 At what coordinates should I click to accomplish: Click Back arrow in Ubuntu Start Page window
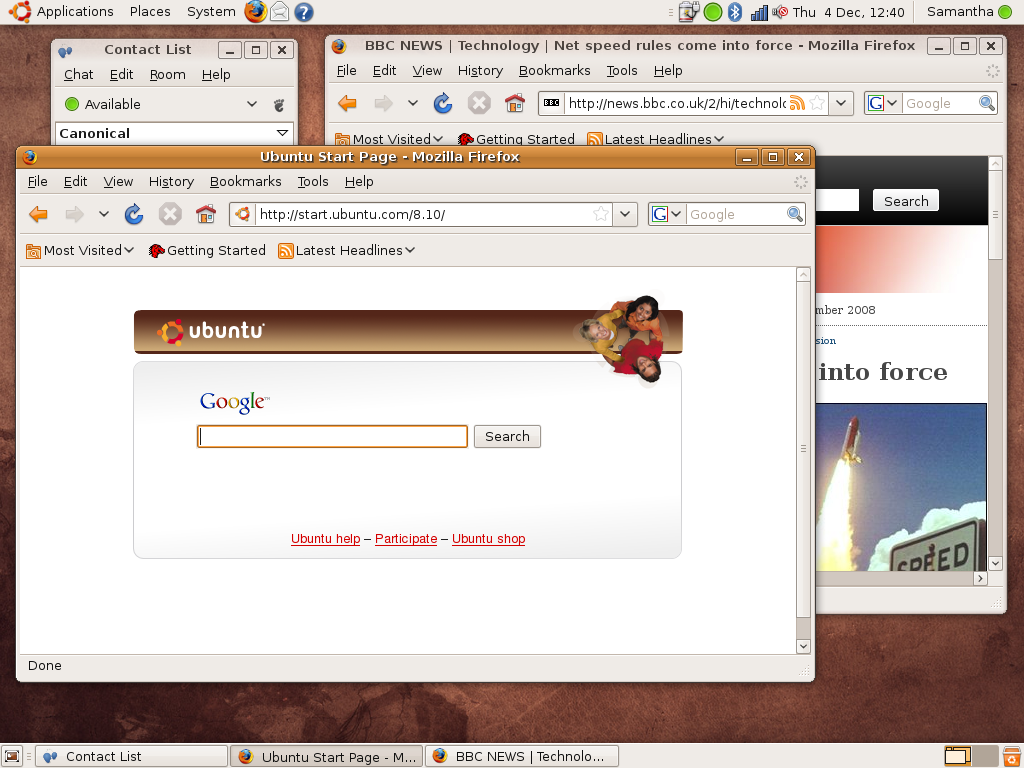[x=38, y=214]
